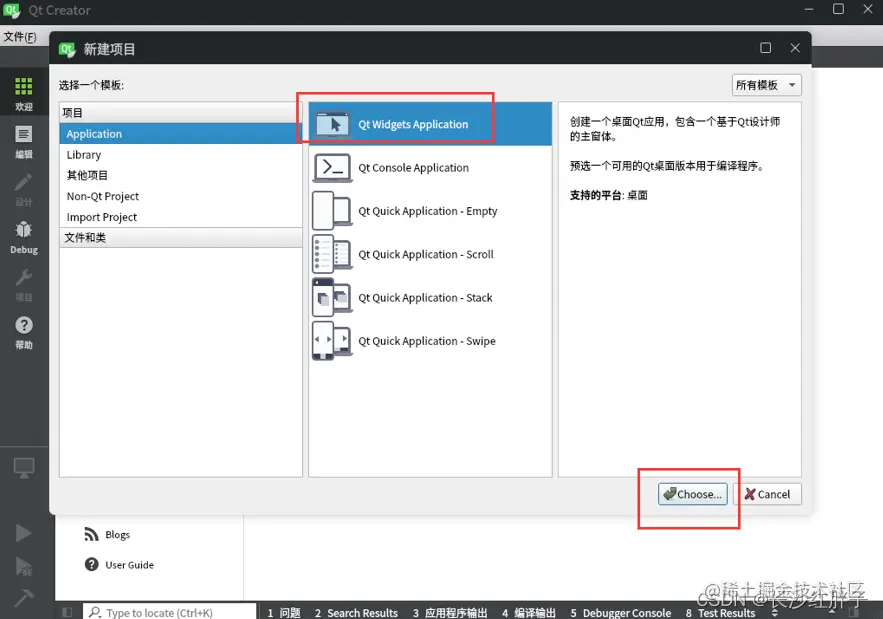Image resolution: width=883 pixels, height=619 pixels.
Task: Close the 新建项目 dialog
Action: [x=795, y=48]
